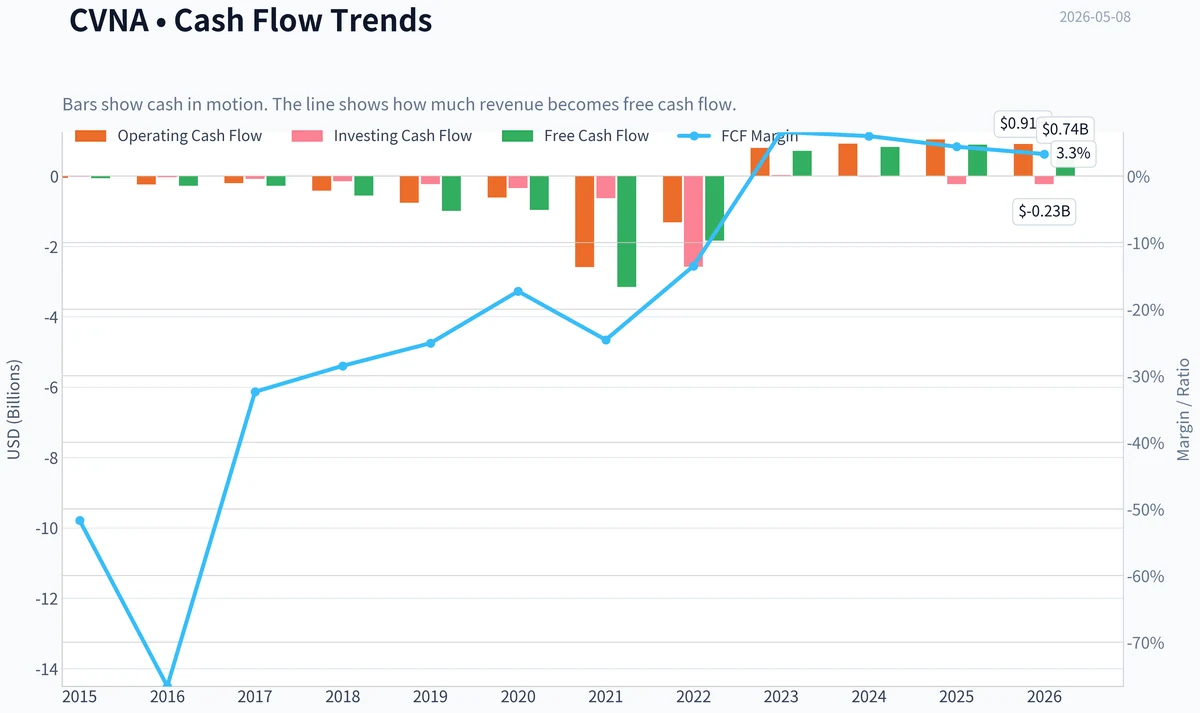Select the 2020 FCF Margin data point
1200x713 pixels.
[x=518, y=291]
